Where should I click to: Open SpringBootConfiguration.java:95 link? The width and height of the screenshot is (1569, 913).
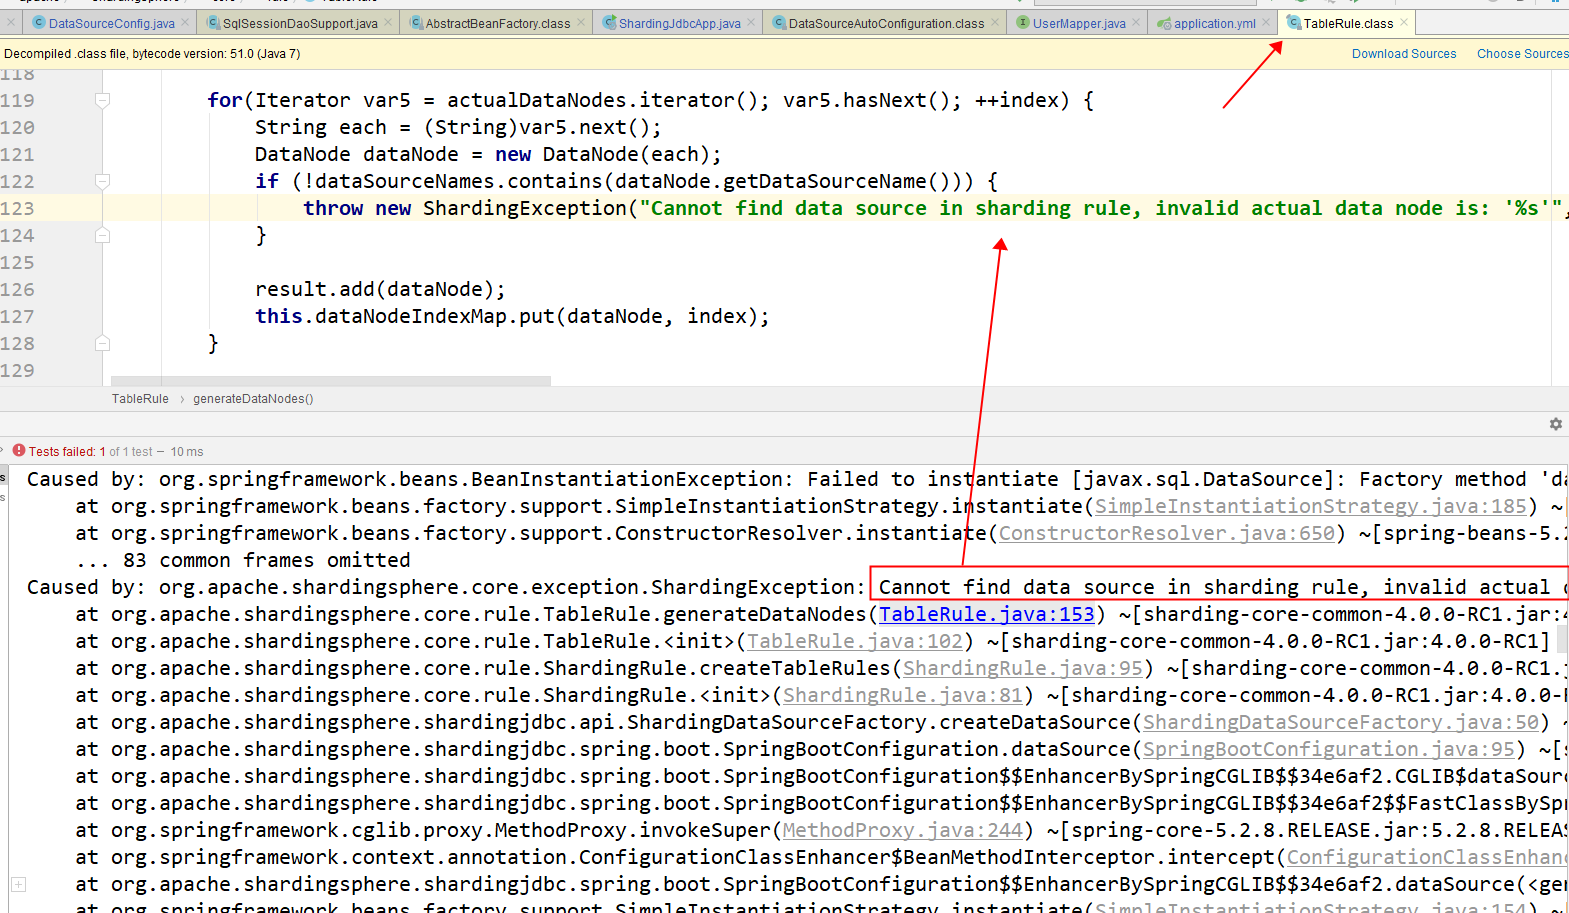pos(1329,749)
